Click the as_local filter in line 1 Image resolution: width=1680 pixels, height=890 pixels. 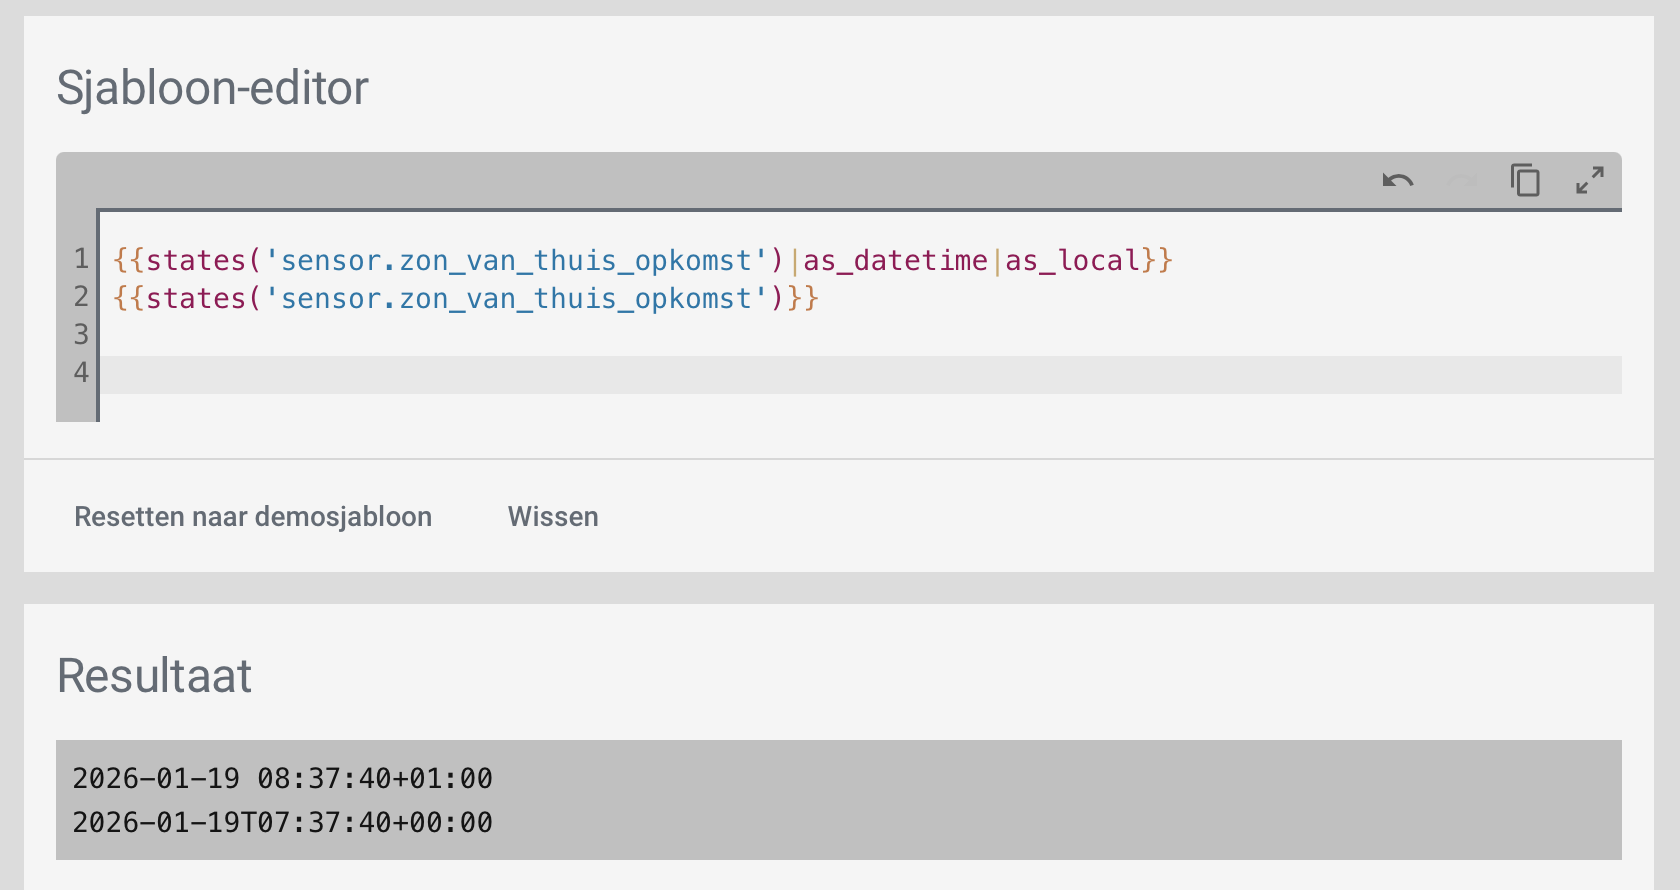point(1072,261)
